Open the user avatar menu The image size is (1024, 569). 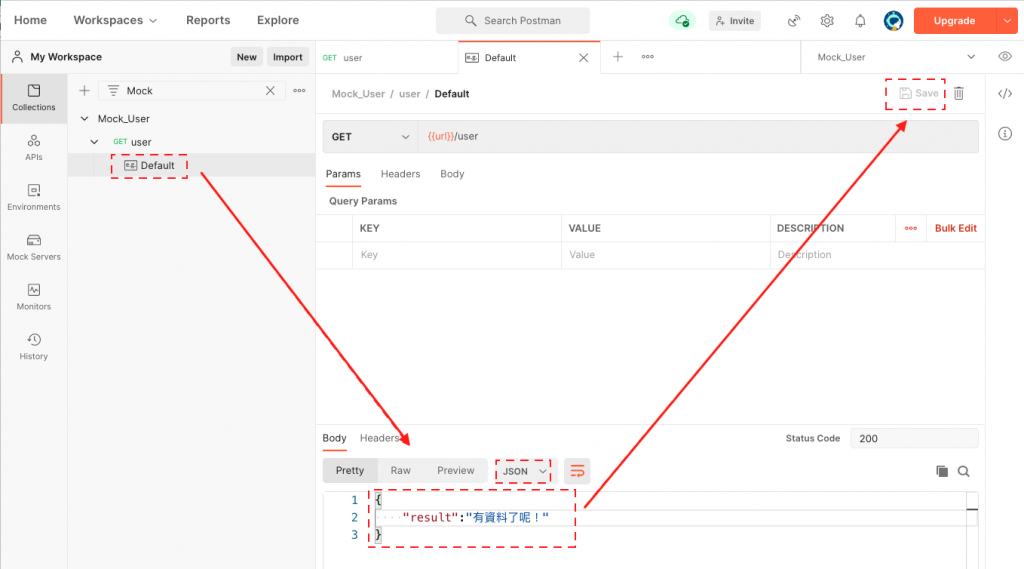pyautogui.click(x=893, y=21)
